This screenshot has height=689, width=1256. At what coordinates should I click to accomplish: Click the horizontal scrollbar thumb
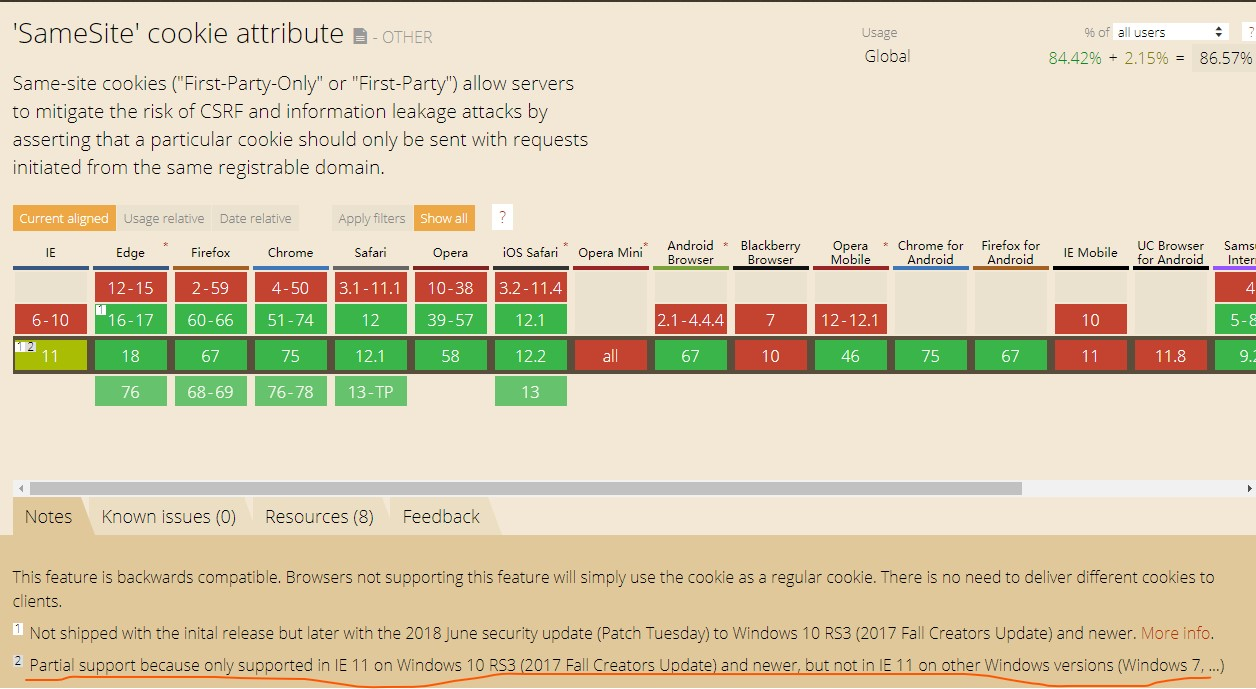(525, 489)
